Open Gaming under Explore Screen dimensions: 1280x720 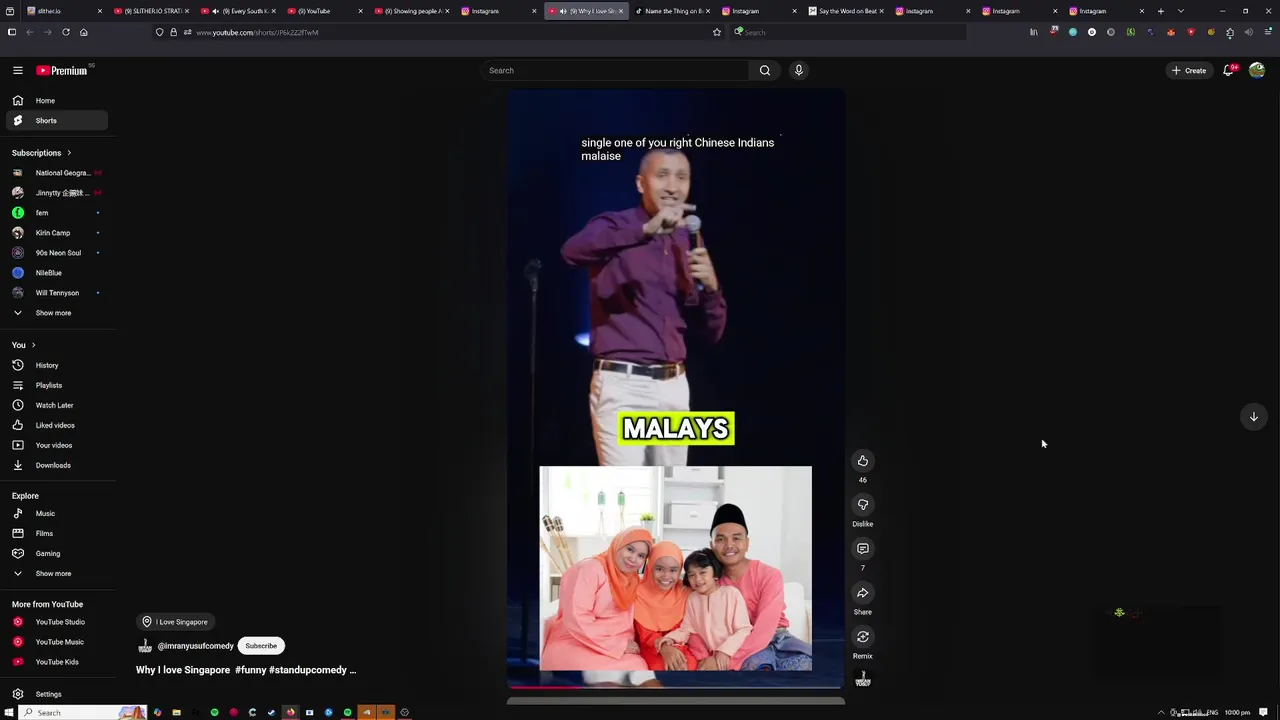tap(56, 553)
